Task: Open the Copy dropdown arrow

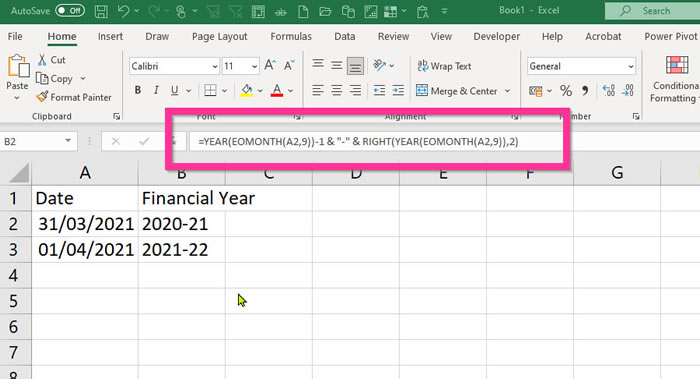Action: 83,79
